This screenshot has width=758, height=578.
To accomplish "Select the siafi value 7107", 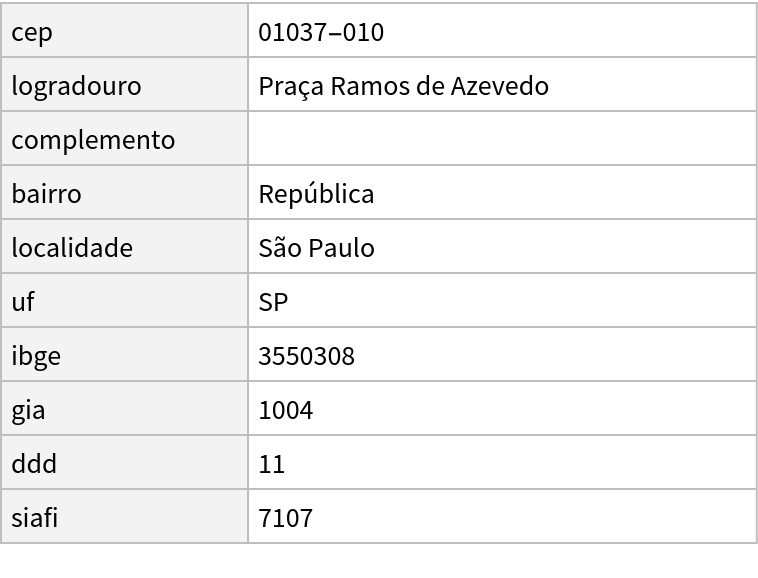I will pos(285,518).
